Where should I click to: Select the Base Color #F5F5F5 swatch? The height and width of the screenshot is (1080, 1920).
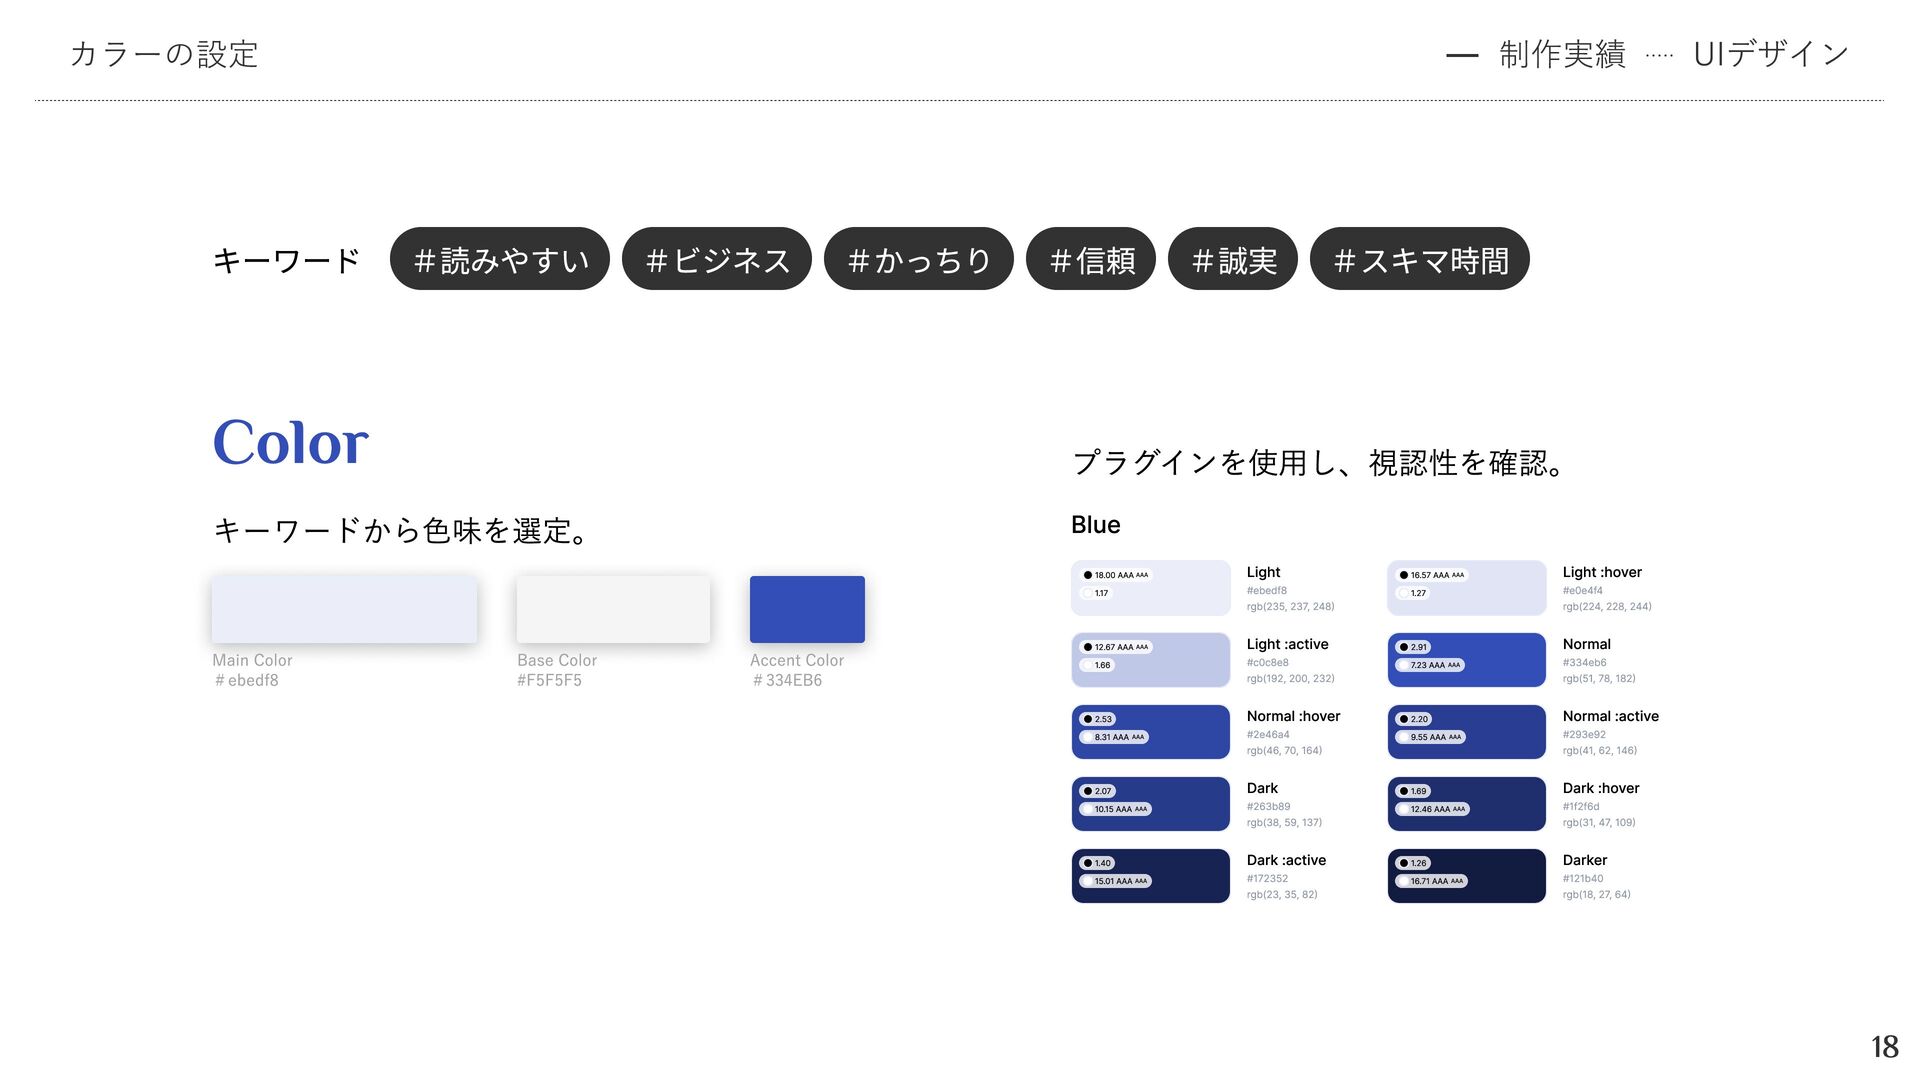point(613,609)
